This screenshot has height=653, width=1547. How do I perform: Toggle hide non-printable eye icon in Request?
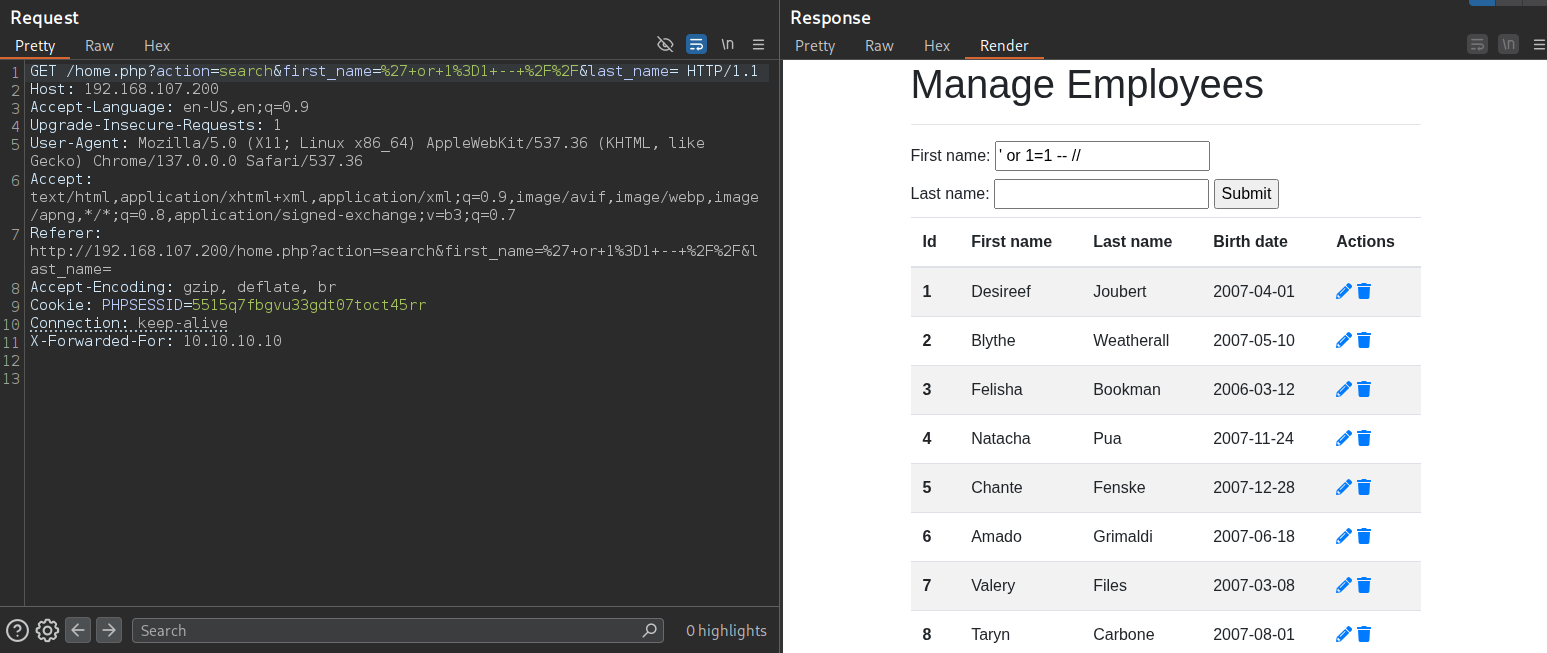tap(665, 44)
